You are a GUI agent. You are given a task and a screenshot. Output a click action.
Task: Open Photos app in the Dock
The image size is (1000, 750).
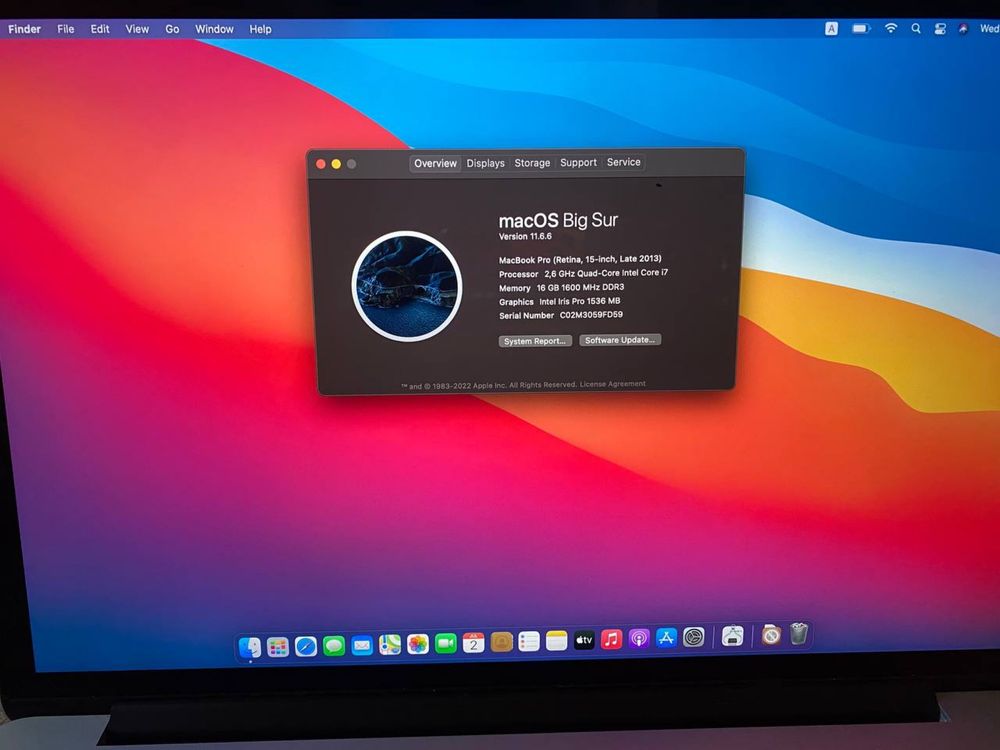pyautogui.click(x=418, y=644)
